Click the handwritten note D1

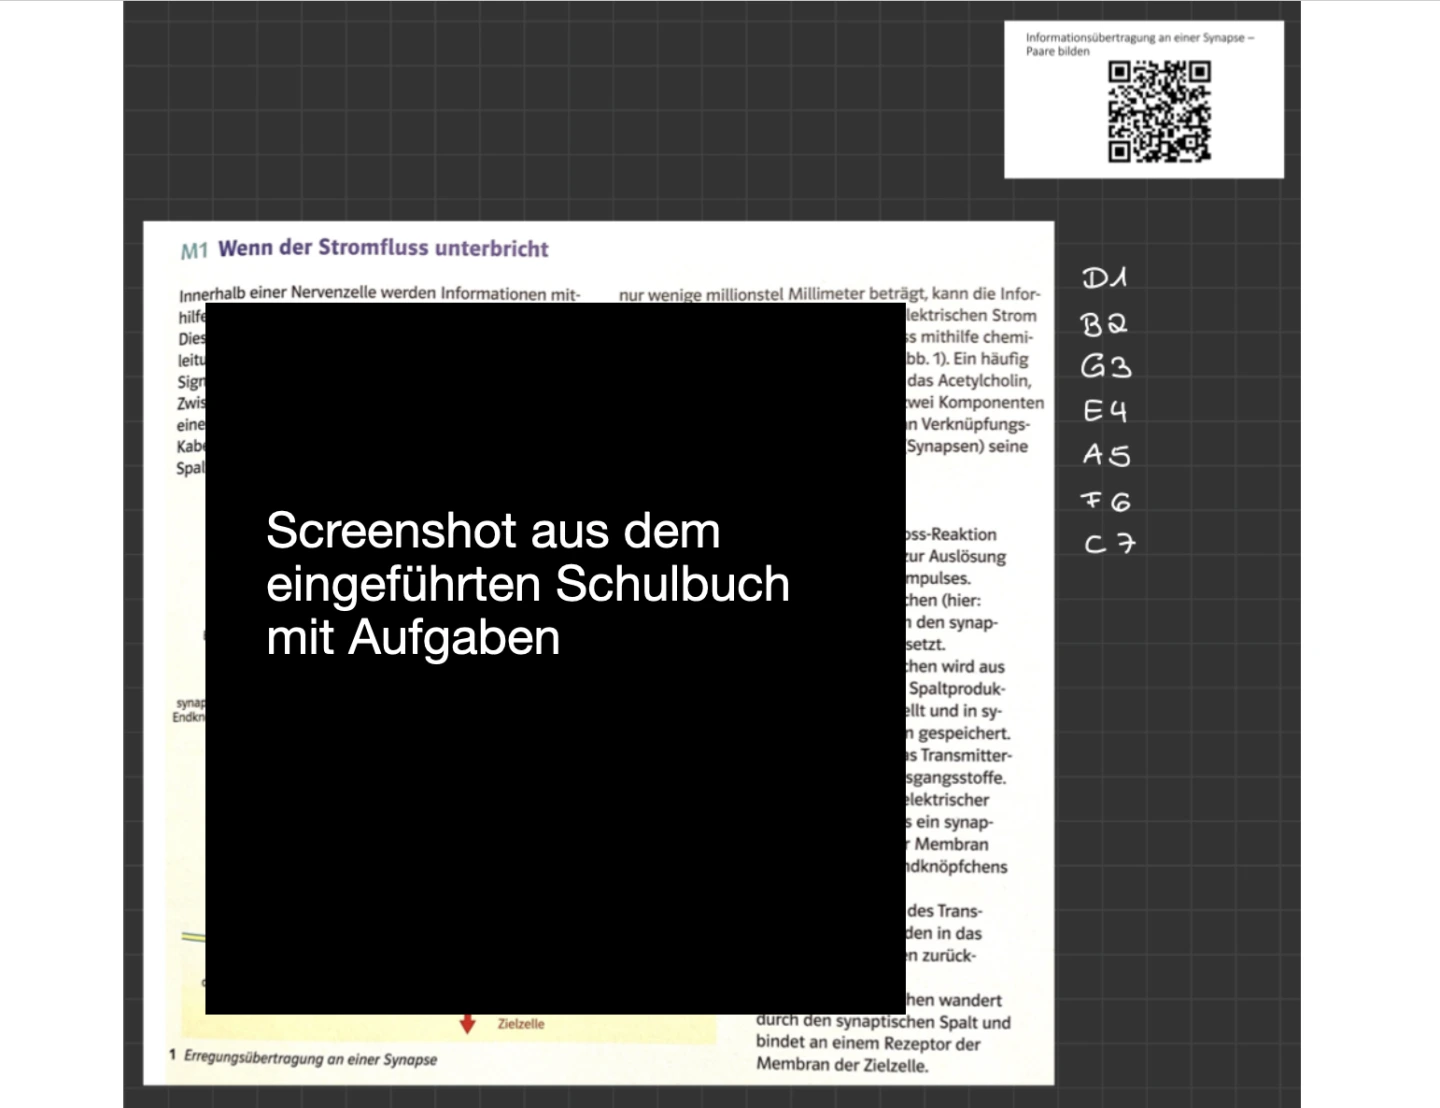tap(1104, 278)
